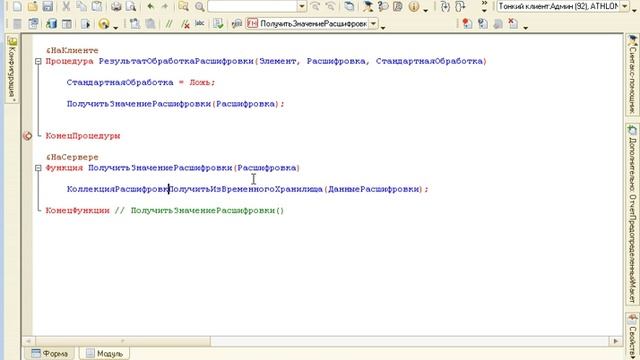Expand hidden toolbar buttons chevron

(484, 6)
